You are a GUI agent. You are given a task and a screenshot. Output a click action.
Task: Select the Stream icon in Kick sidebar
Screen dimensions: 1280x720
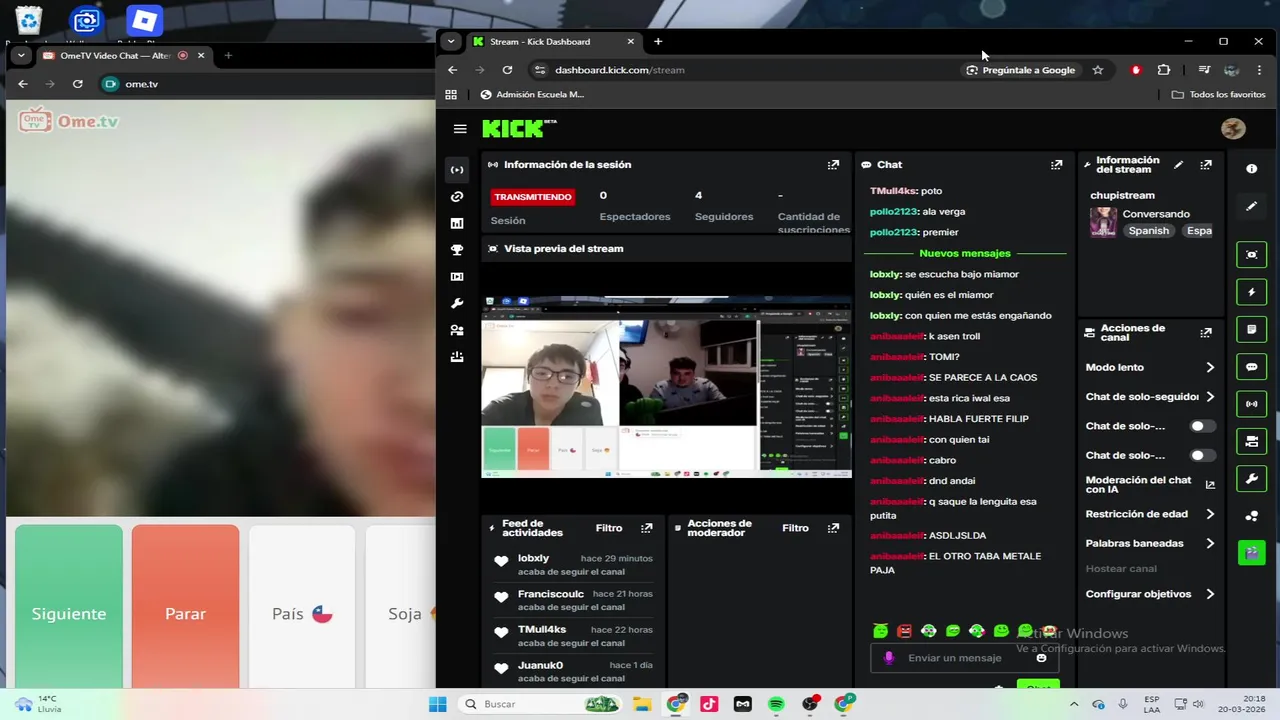(457, 170)
